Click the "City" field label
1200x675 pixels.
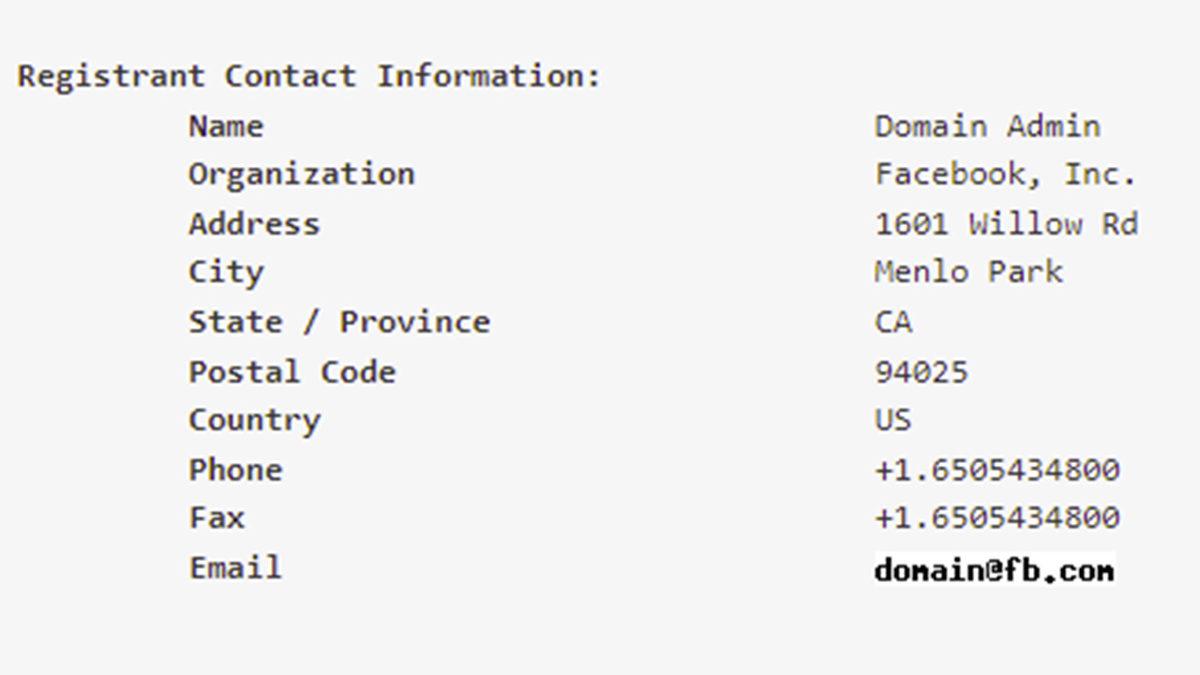(x=226, y=272)
